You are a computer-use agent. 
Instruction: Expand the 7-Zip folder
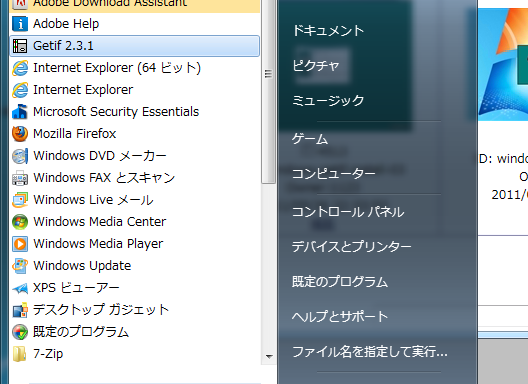(20, 354)
